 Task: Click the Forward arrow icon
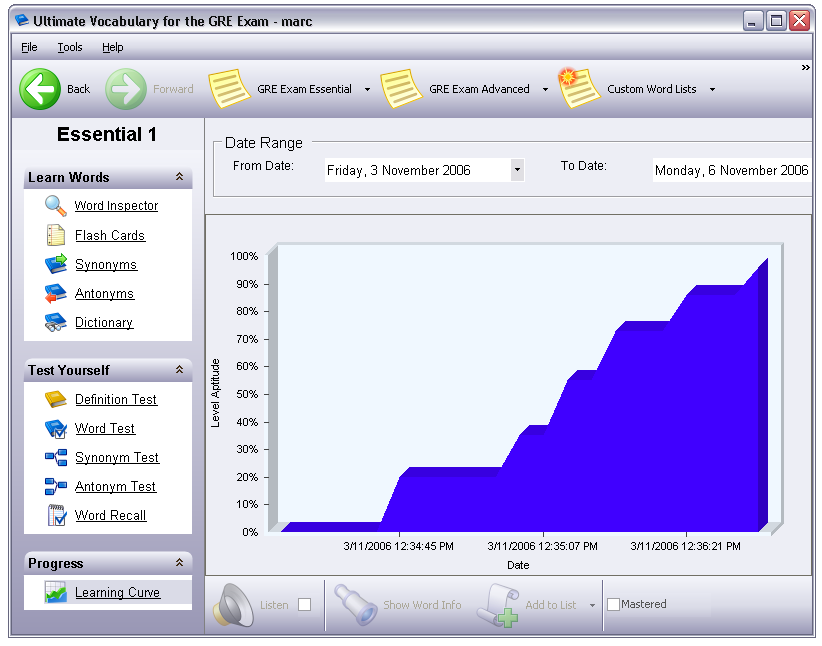(x=126, y=89)
